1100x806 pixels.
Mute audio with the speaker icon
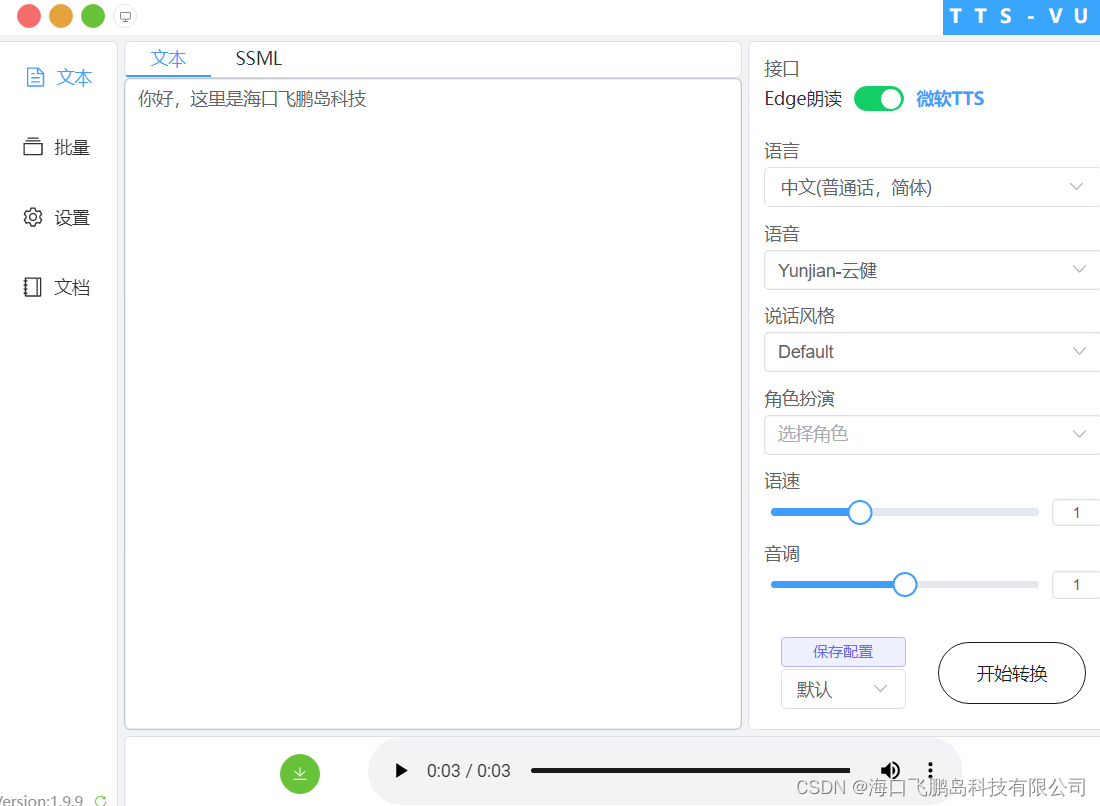coord(890,770)
